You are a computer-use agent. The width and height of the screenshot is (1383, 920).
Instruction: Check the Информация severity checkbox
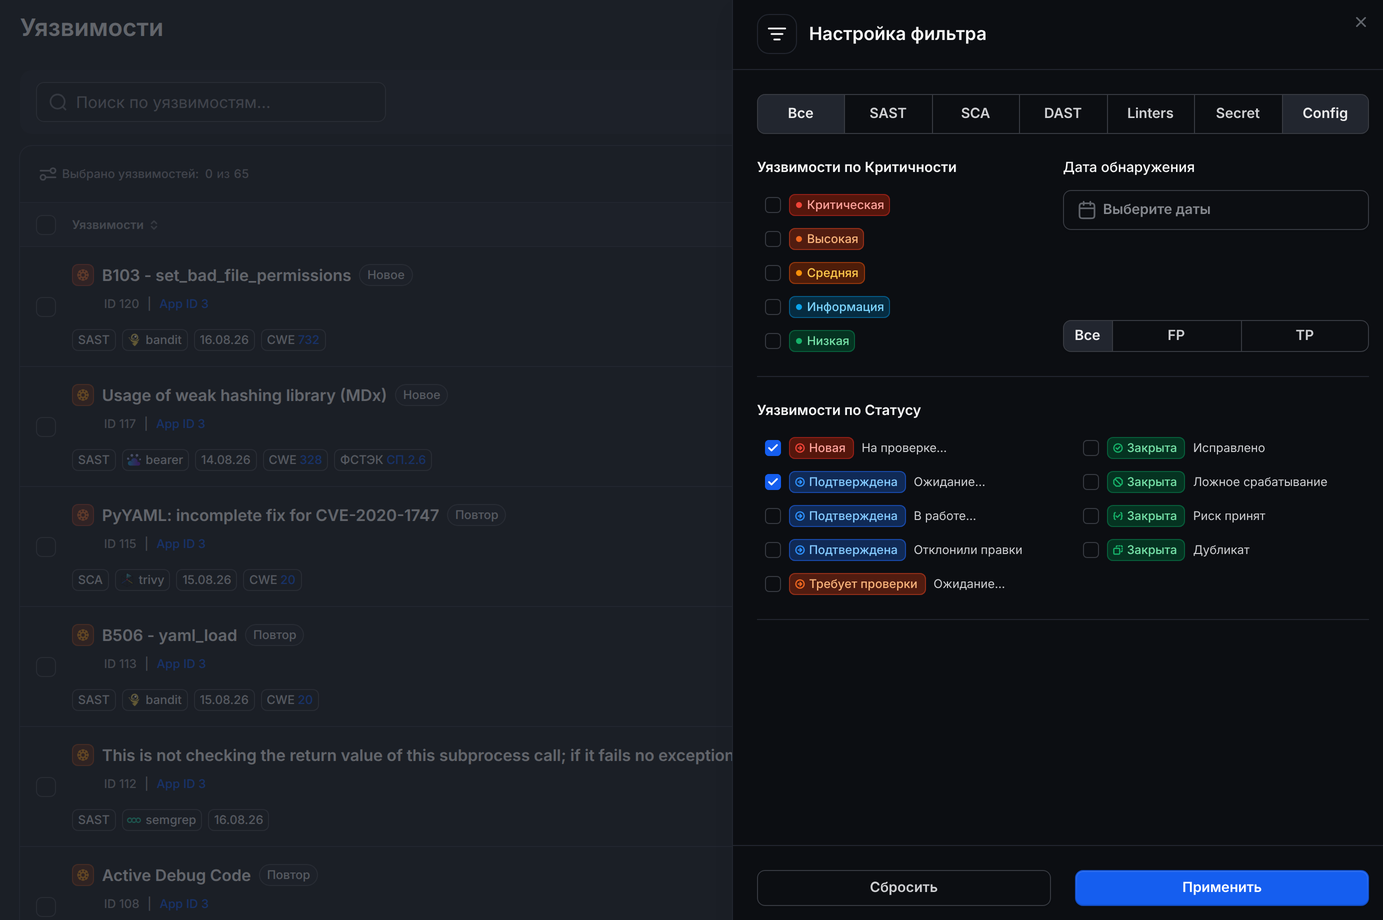click(x=773, y=307)
